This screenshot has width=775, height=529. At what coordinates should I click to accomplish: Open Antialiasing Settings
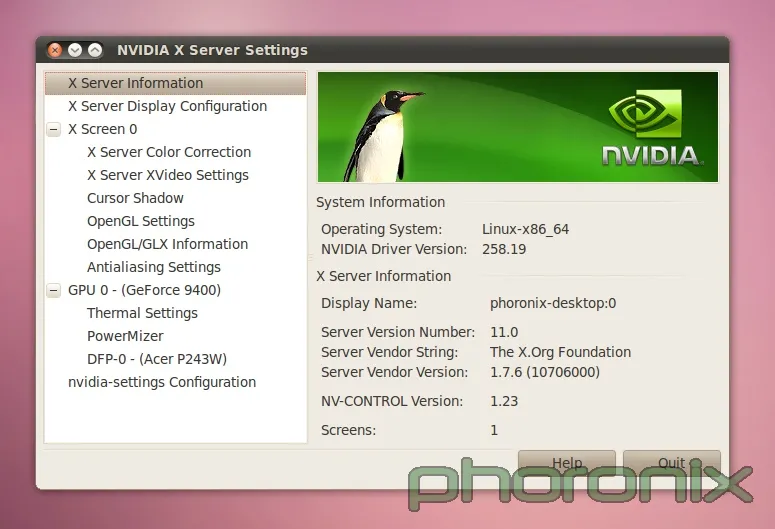pyautogui.click(x=154, y=267)
